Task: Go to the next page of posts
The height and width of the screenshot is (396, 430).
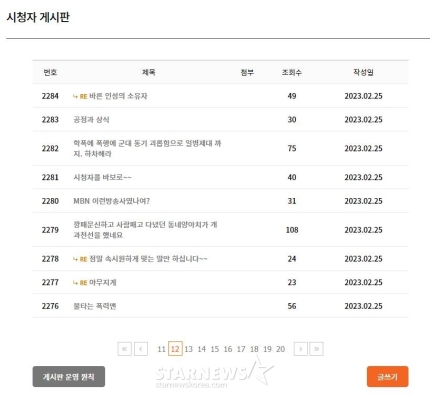Action: point(301,349)
